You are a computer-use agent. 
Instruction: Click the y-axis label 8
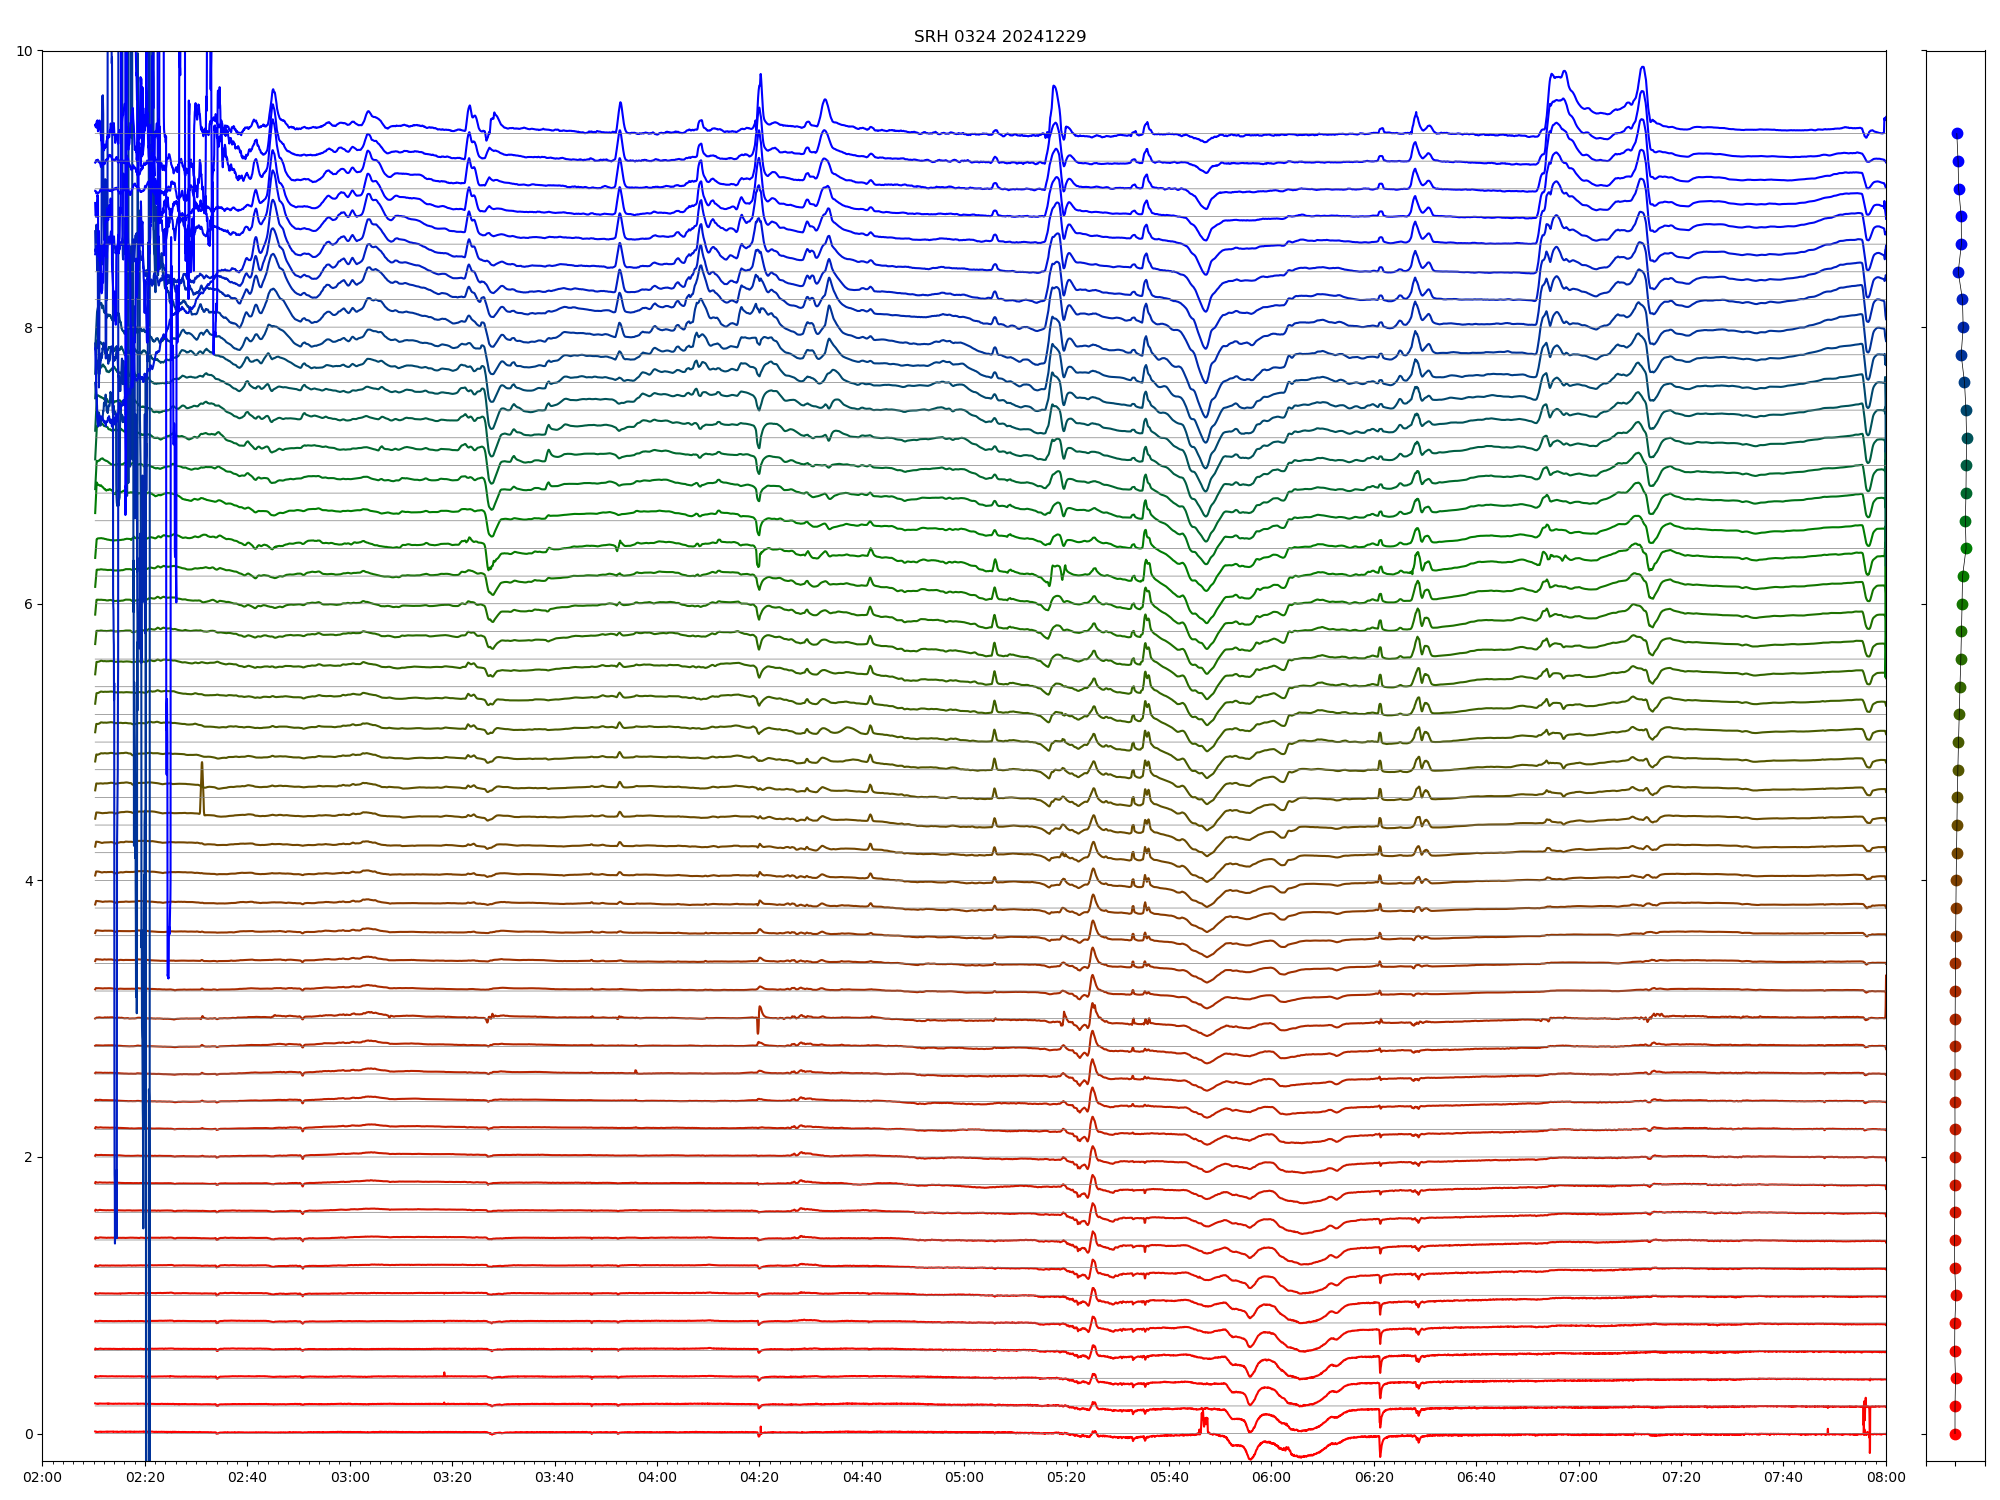(28, 328)
